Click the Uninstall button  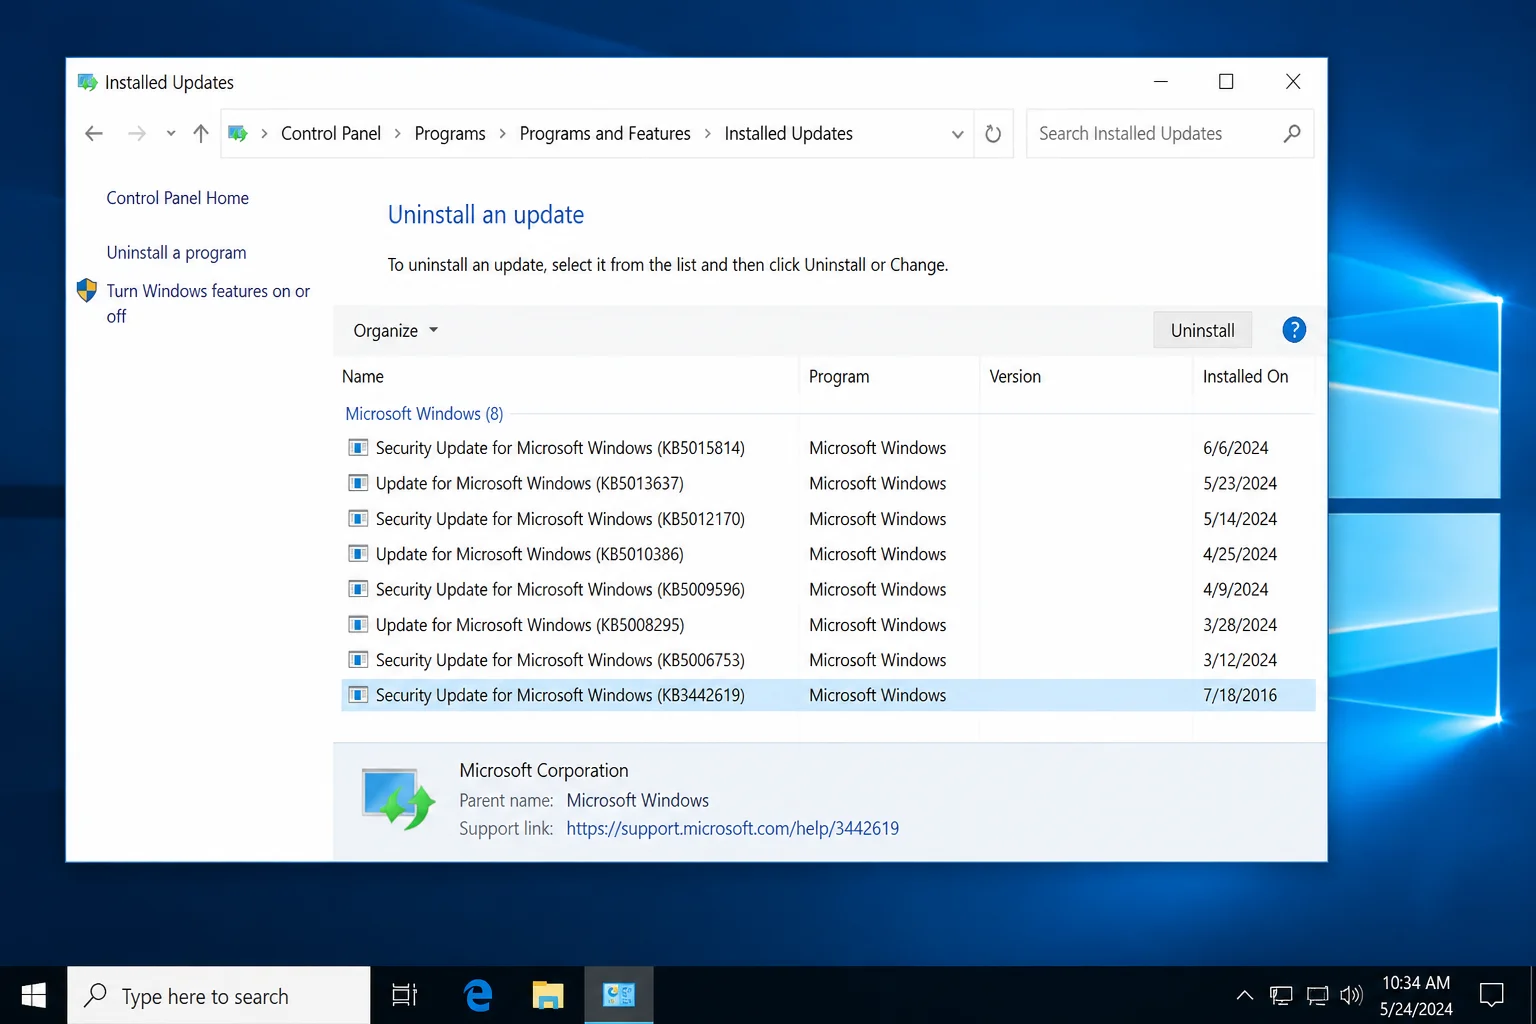point(1203,331)
